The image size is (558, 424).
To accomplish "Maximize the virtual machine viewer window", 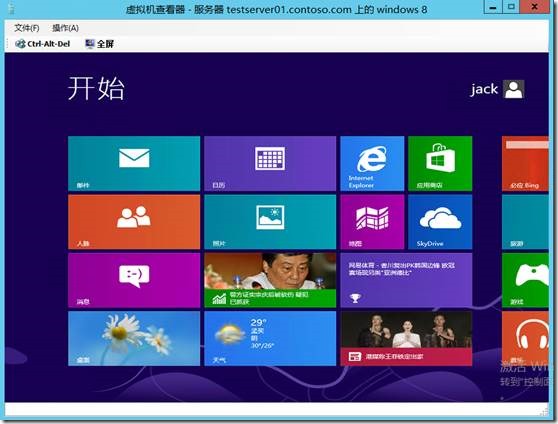I will coord(511,7).
